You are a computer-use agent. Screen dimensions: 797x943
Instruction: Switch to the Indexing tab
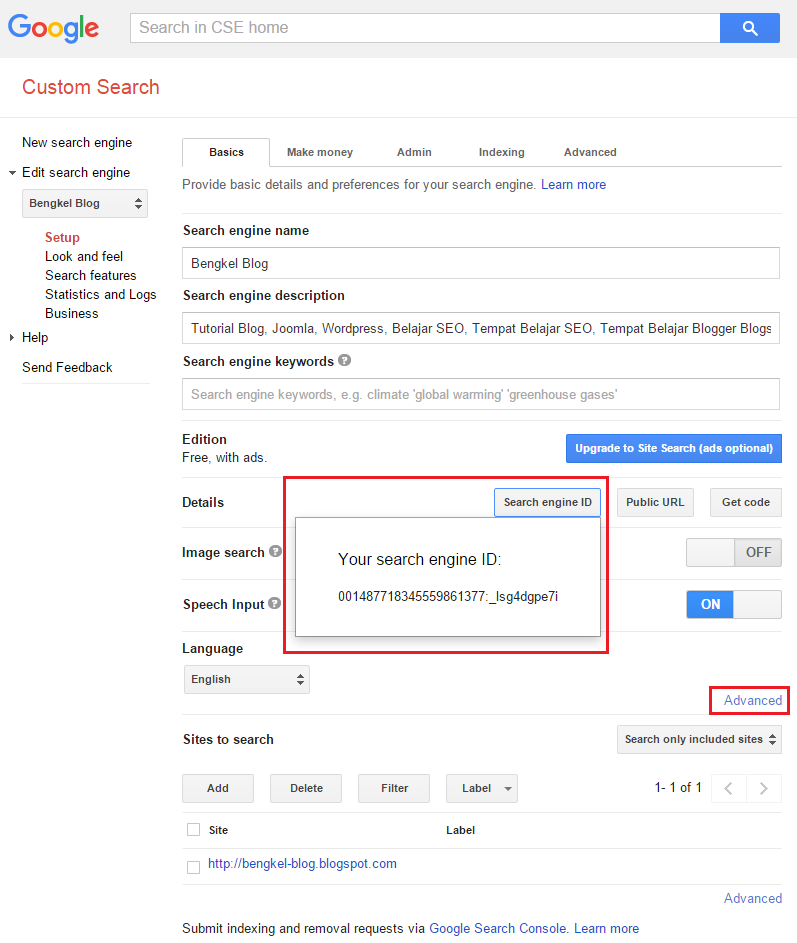pos(502,152)
